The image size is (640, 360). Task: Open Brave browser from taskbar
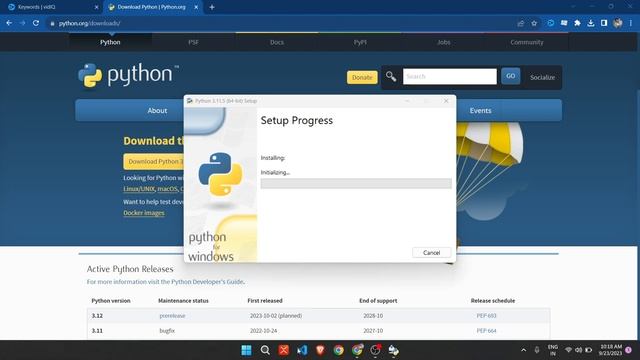[320, 350]
